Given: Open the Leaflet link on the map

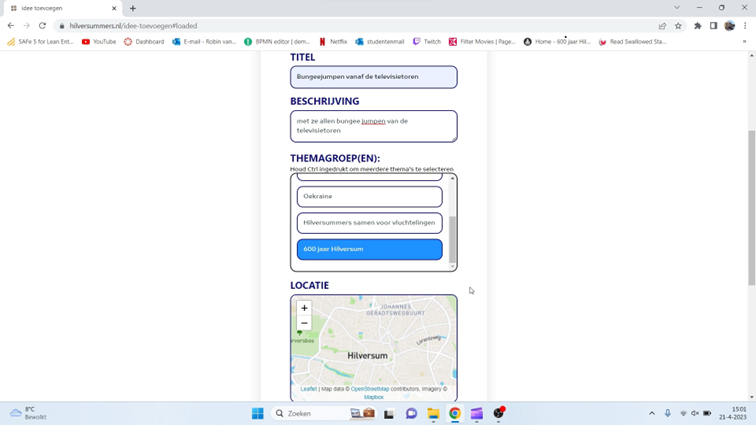Looking at the screenshot, I should [x=308, y=389].
